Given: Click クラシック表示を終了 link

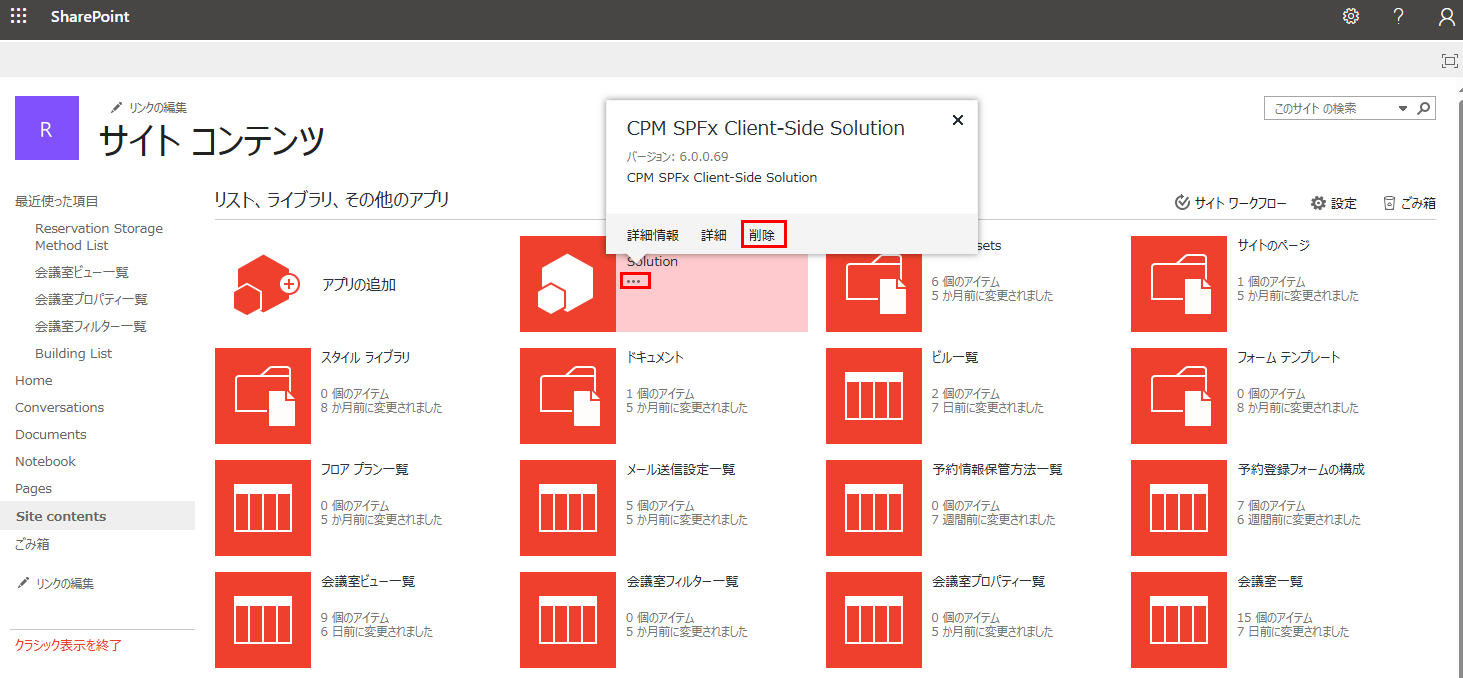Looking at the screenshot, I should click(x=68, y=645).
